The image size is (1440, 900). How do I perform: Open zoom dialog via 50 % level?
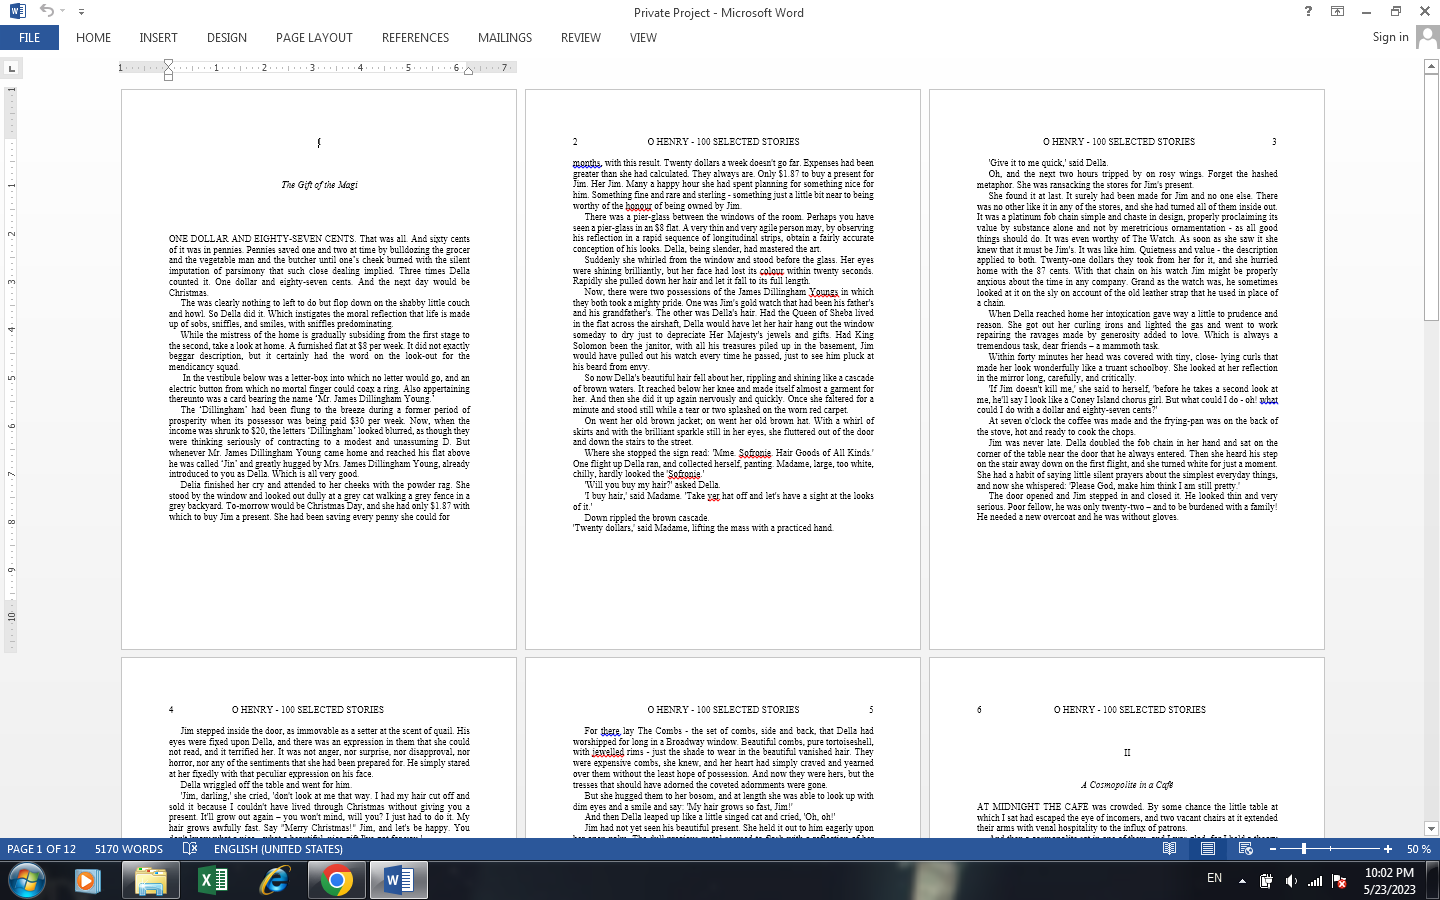1418,849
